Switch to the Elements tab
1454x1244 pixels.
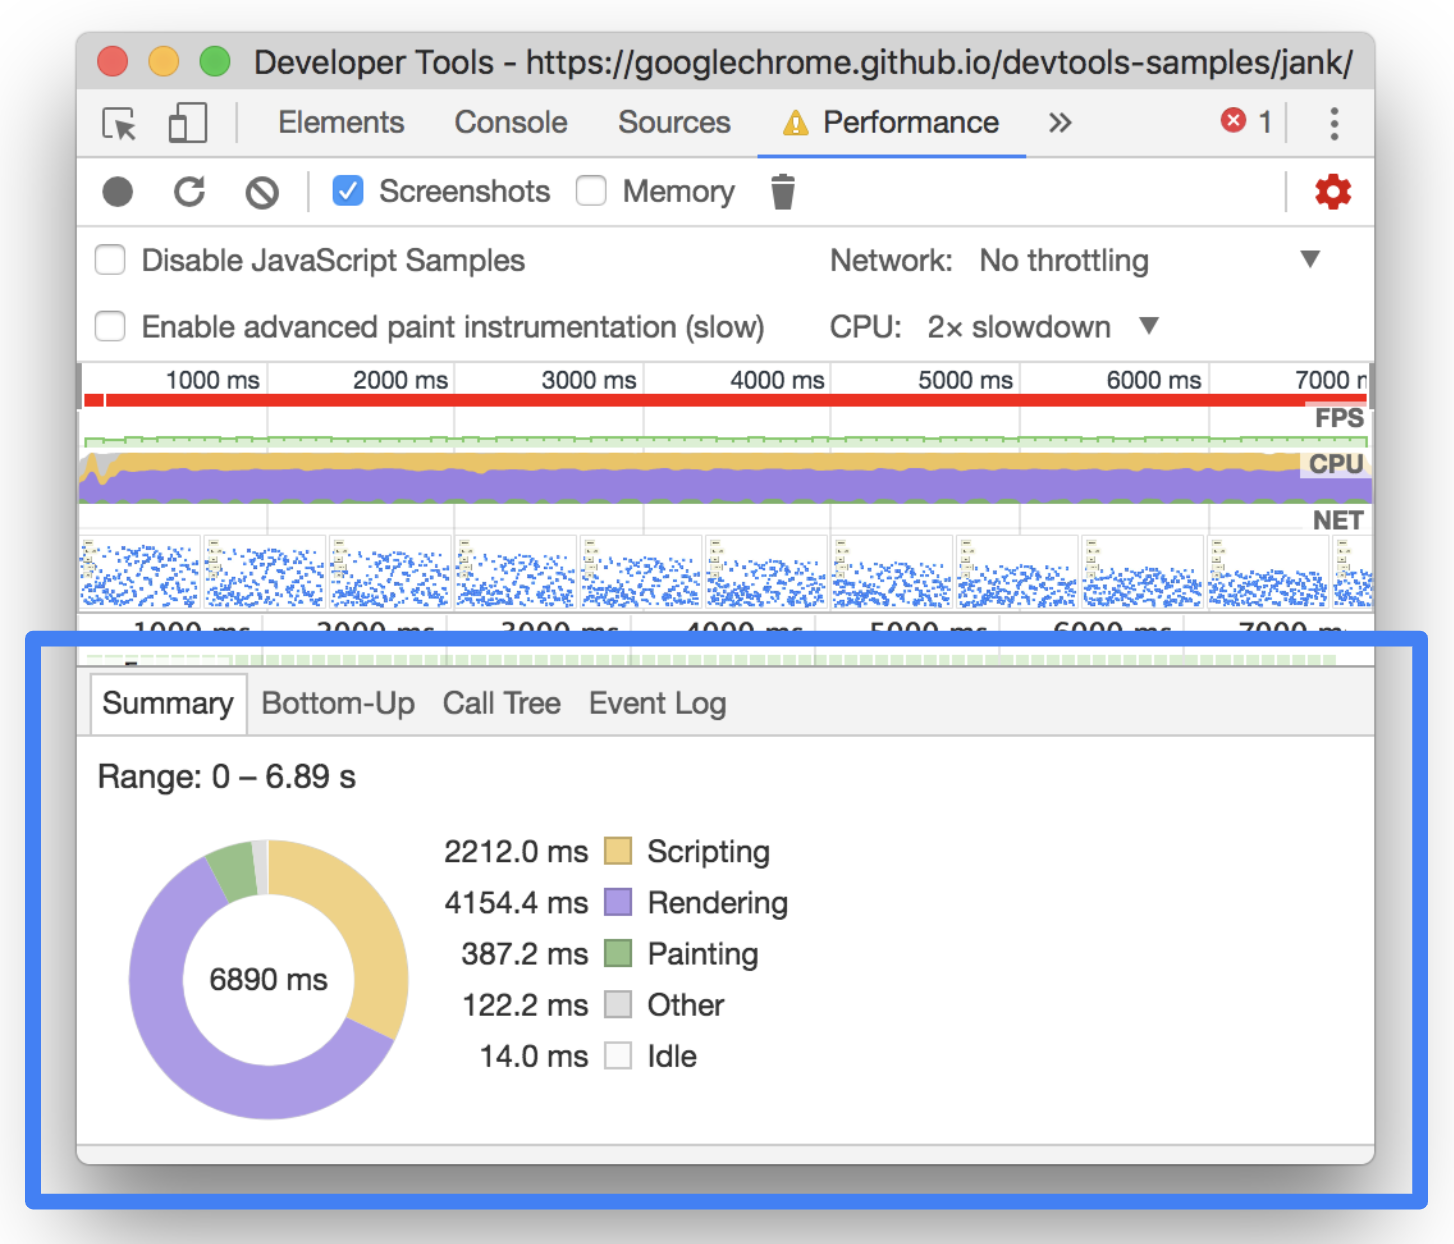pos(341,122)
